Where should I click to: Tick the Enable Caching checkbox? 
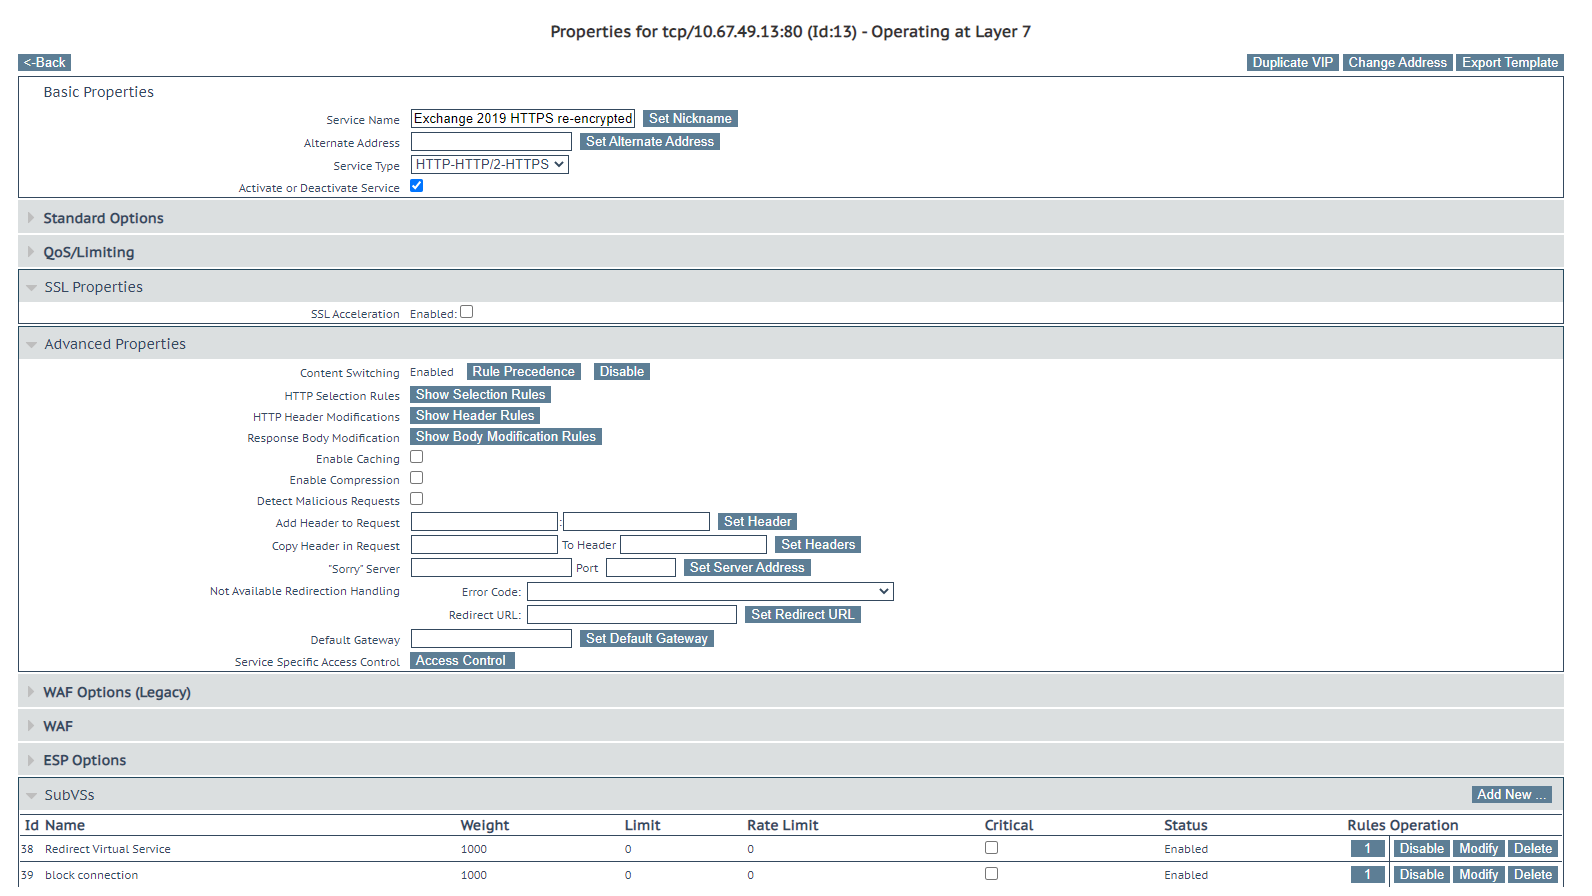(x=417, y=457)
